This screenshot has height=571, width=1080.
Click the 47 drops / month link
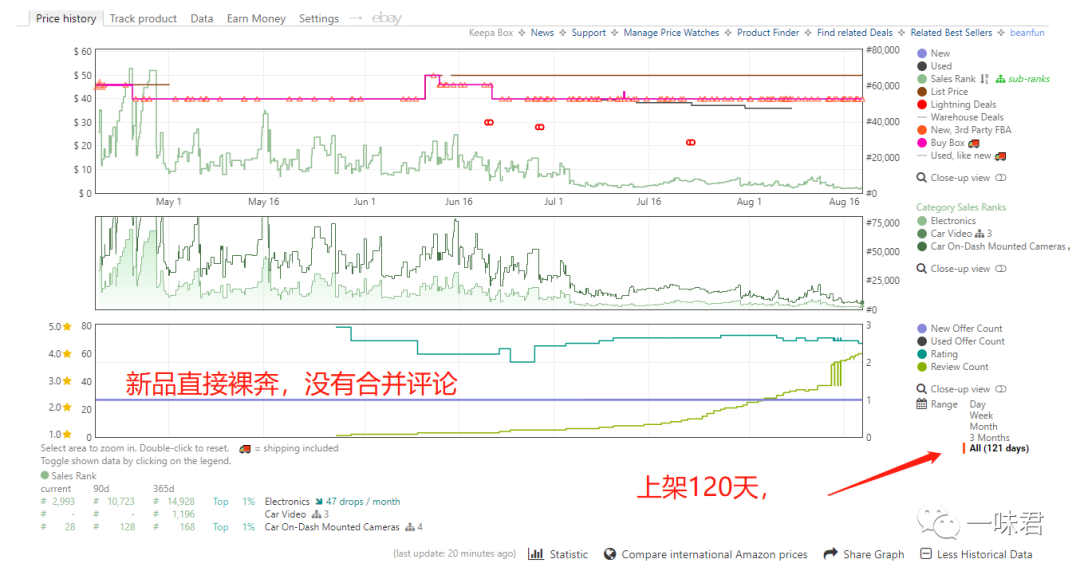pos(363,501)
